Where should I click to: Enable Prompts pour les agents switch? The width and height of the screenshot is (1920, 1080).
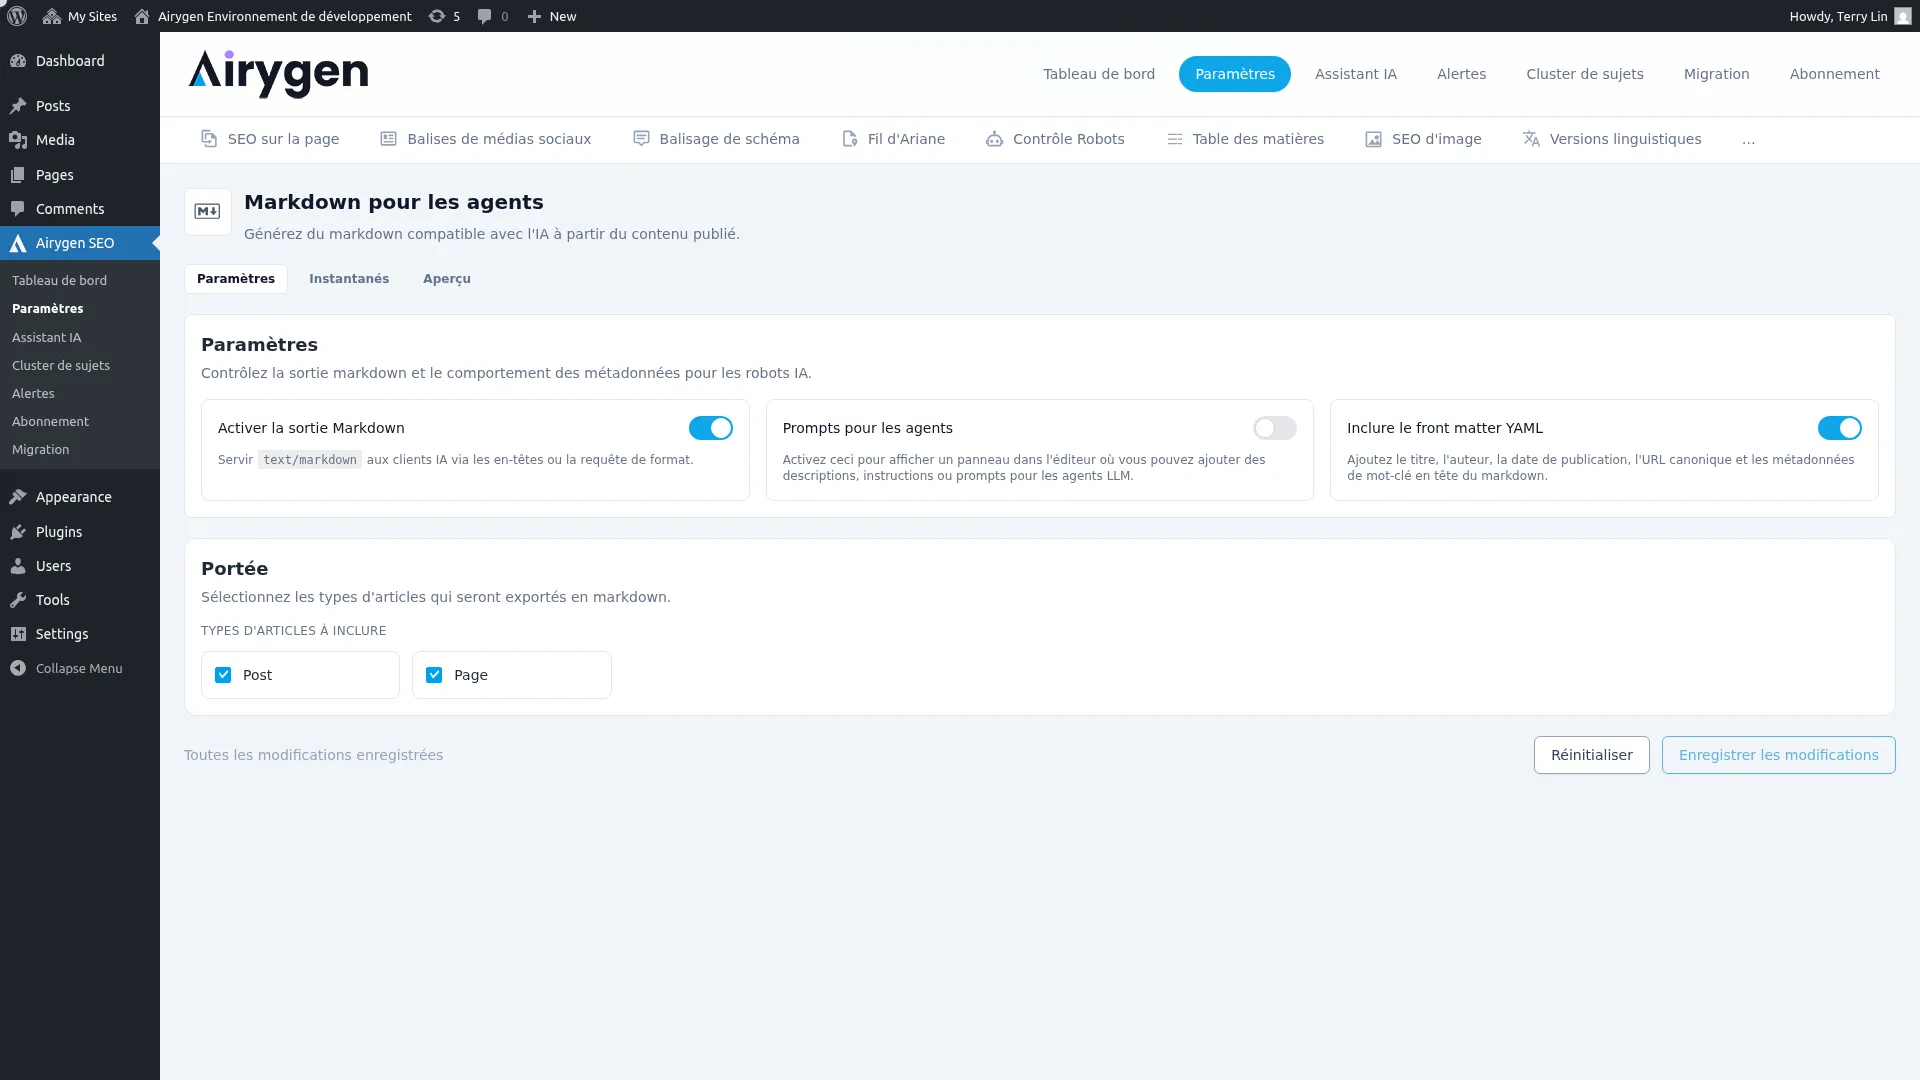[x=1275, y=428]
